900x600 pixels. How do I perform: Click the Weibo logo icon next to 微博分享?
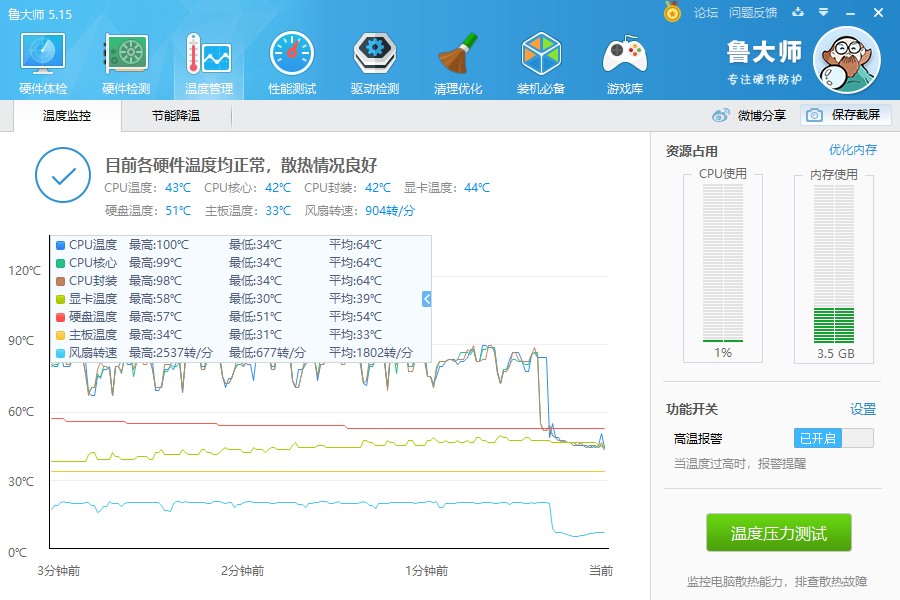(x=720, y=115)
